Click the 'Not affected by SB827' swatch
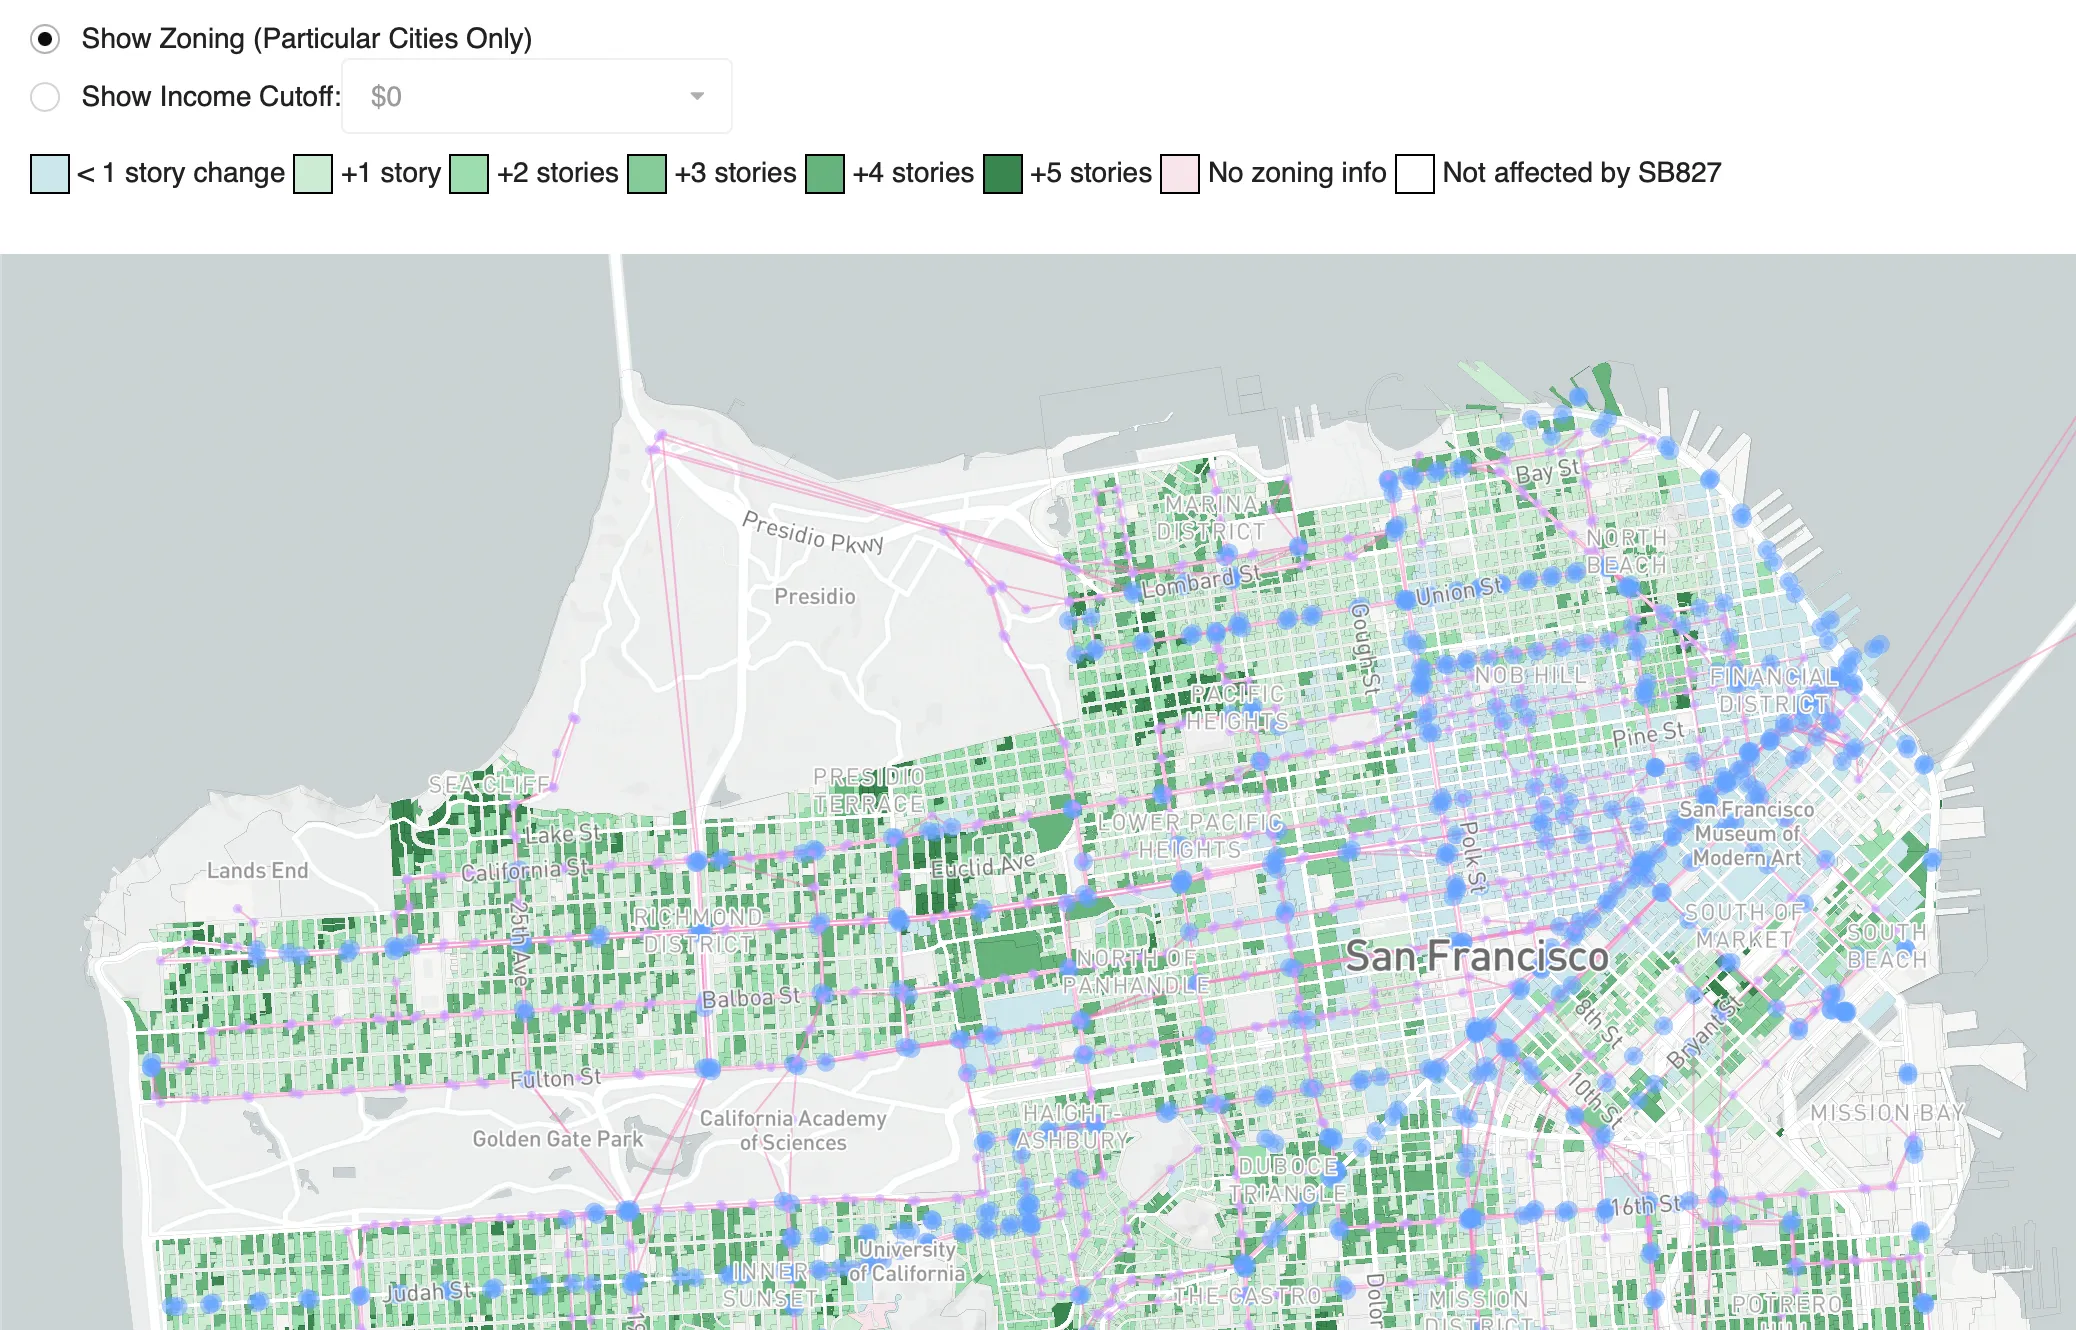This screenshot has height=1330, width=2076. (1415, 173)
